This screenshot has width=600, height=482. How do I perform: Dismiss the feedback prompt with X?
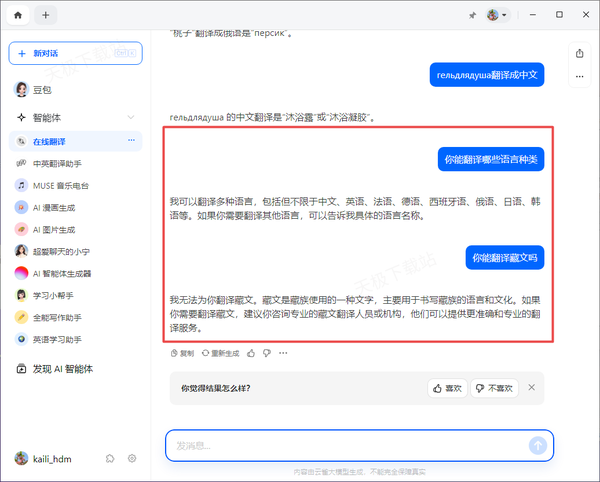[x=531, y=387]
